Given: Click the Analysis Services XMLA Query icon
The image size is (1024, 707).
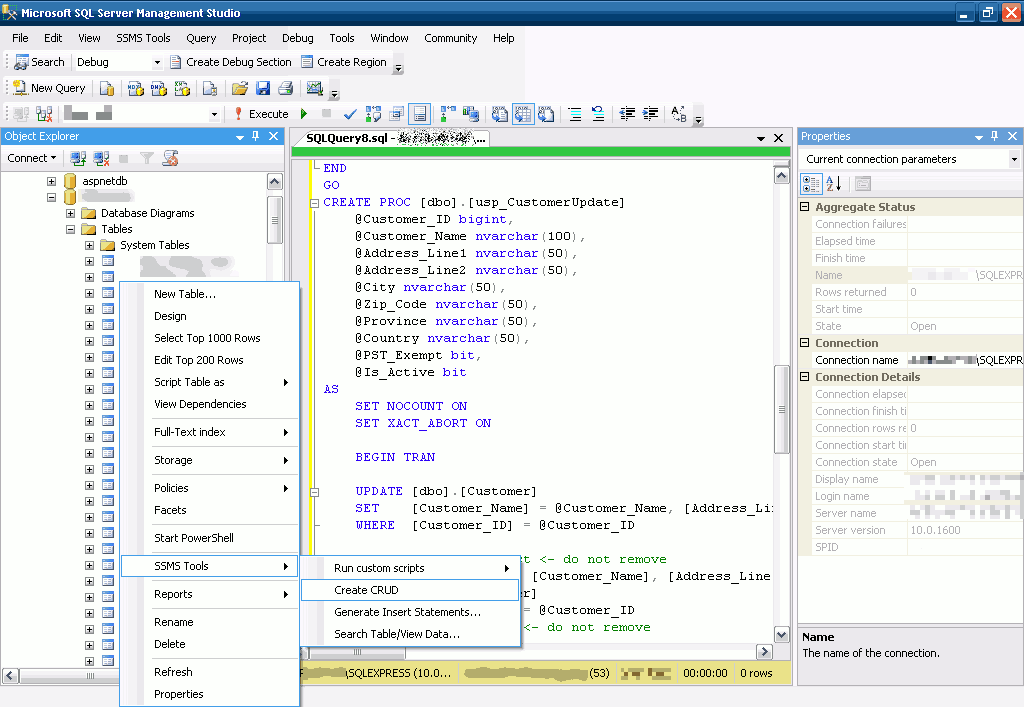Looking at the screenshot, I should point(182,88).
